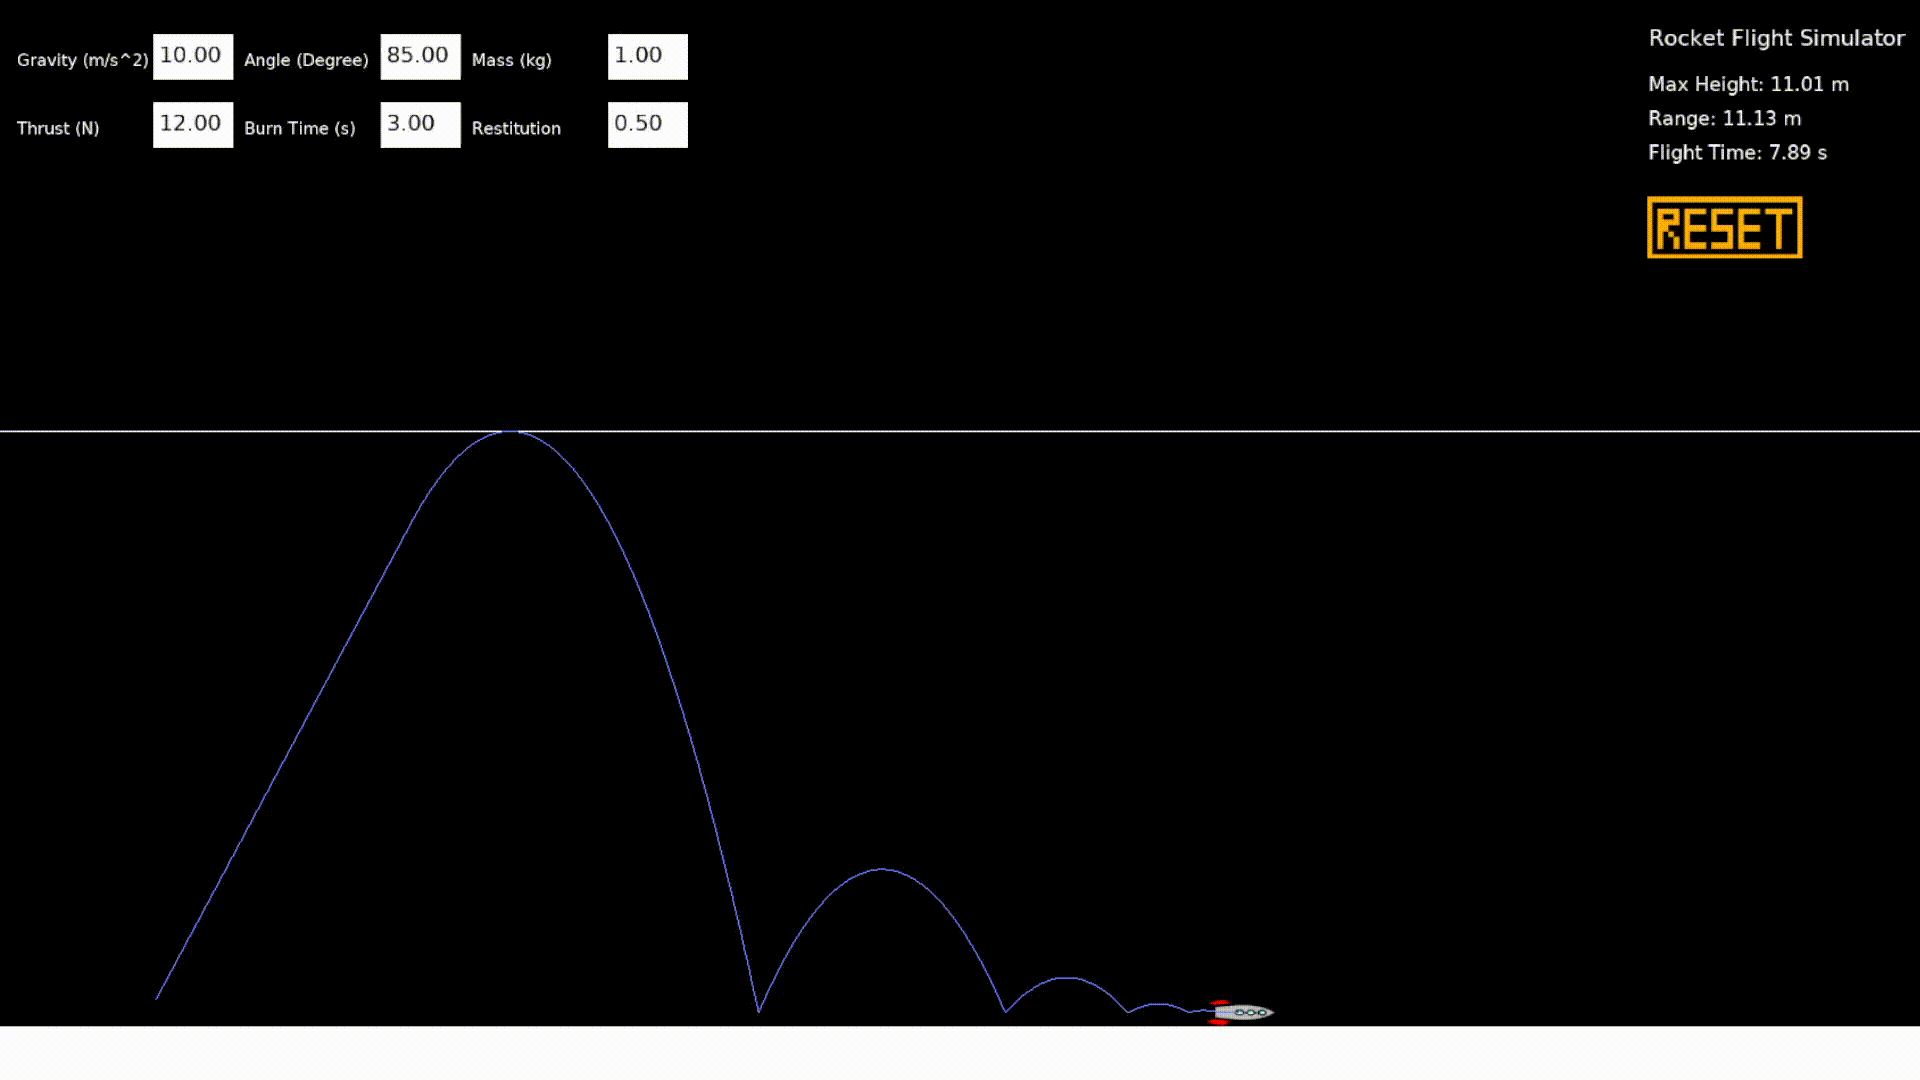Screen dimensions: 1920x1080
Task: Click the Mass input box
Action: point(647,57)
